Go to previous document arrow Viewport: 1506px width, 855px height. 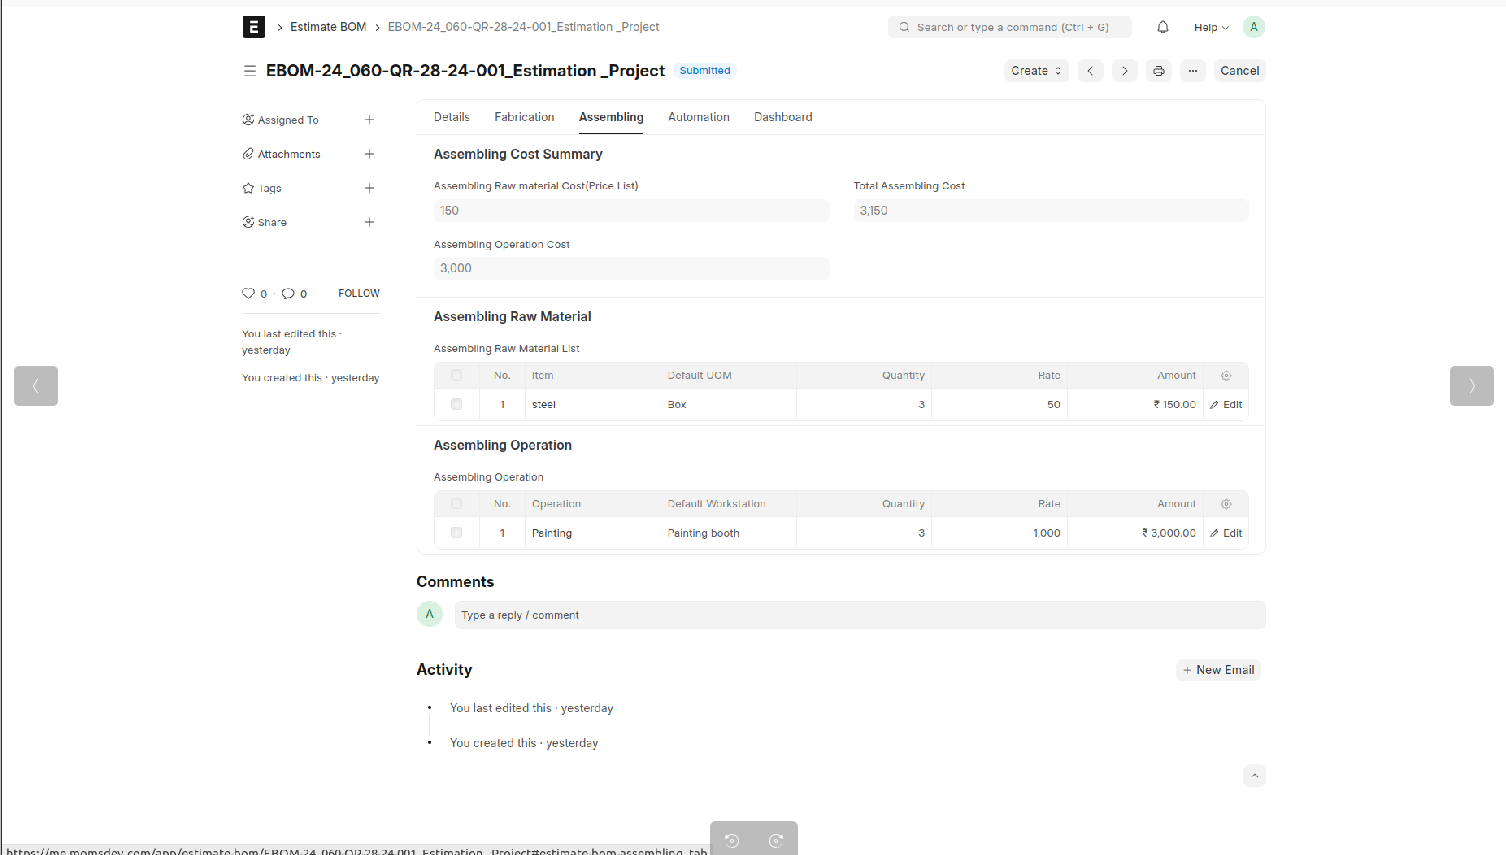click(x=1091, y=71)
